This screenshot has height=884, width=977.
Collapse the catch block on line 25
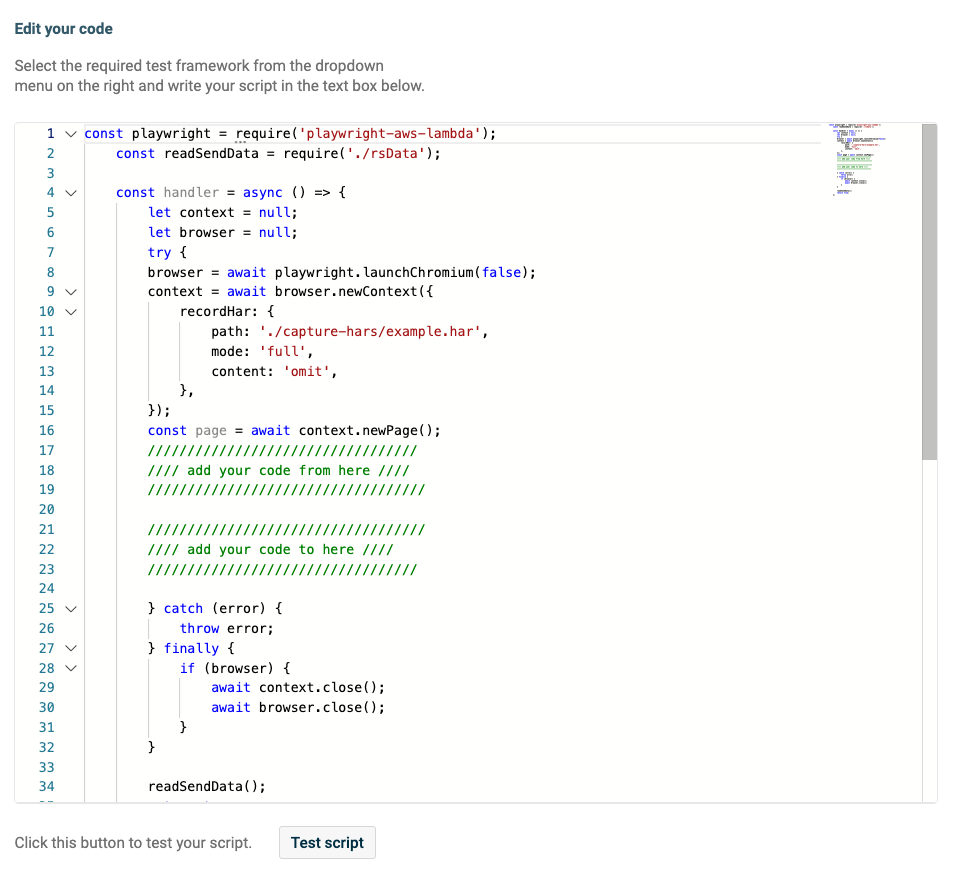(x=70, y=608)
